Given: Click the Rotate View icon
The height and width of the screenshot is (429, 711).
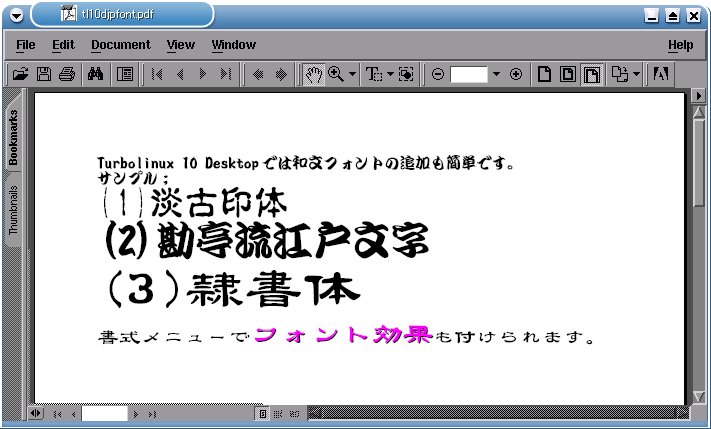Looking at the screenshot, I should [x=619, y=74].
